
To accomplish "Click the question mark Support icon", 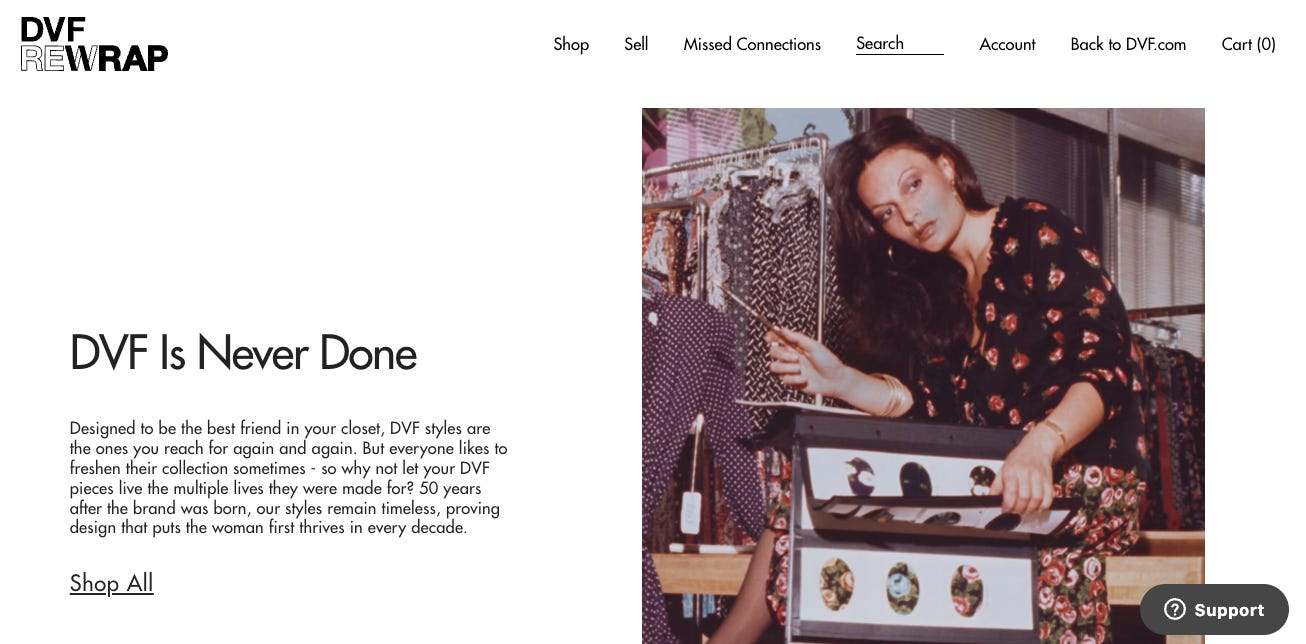I will (x=1175, y=610).
